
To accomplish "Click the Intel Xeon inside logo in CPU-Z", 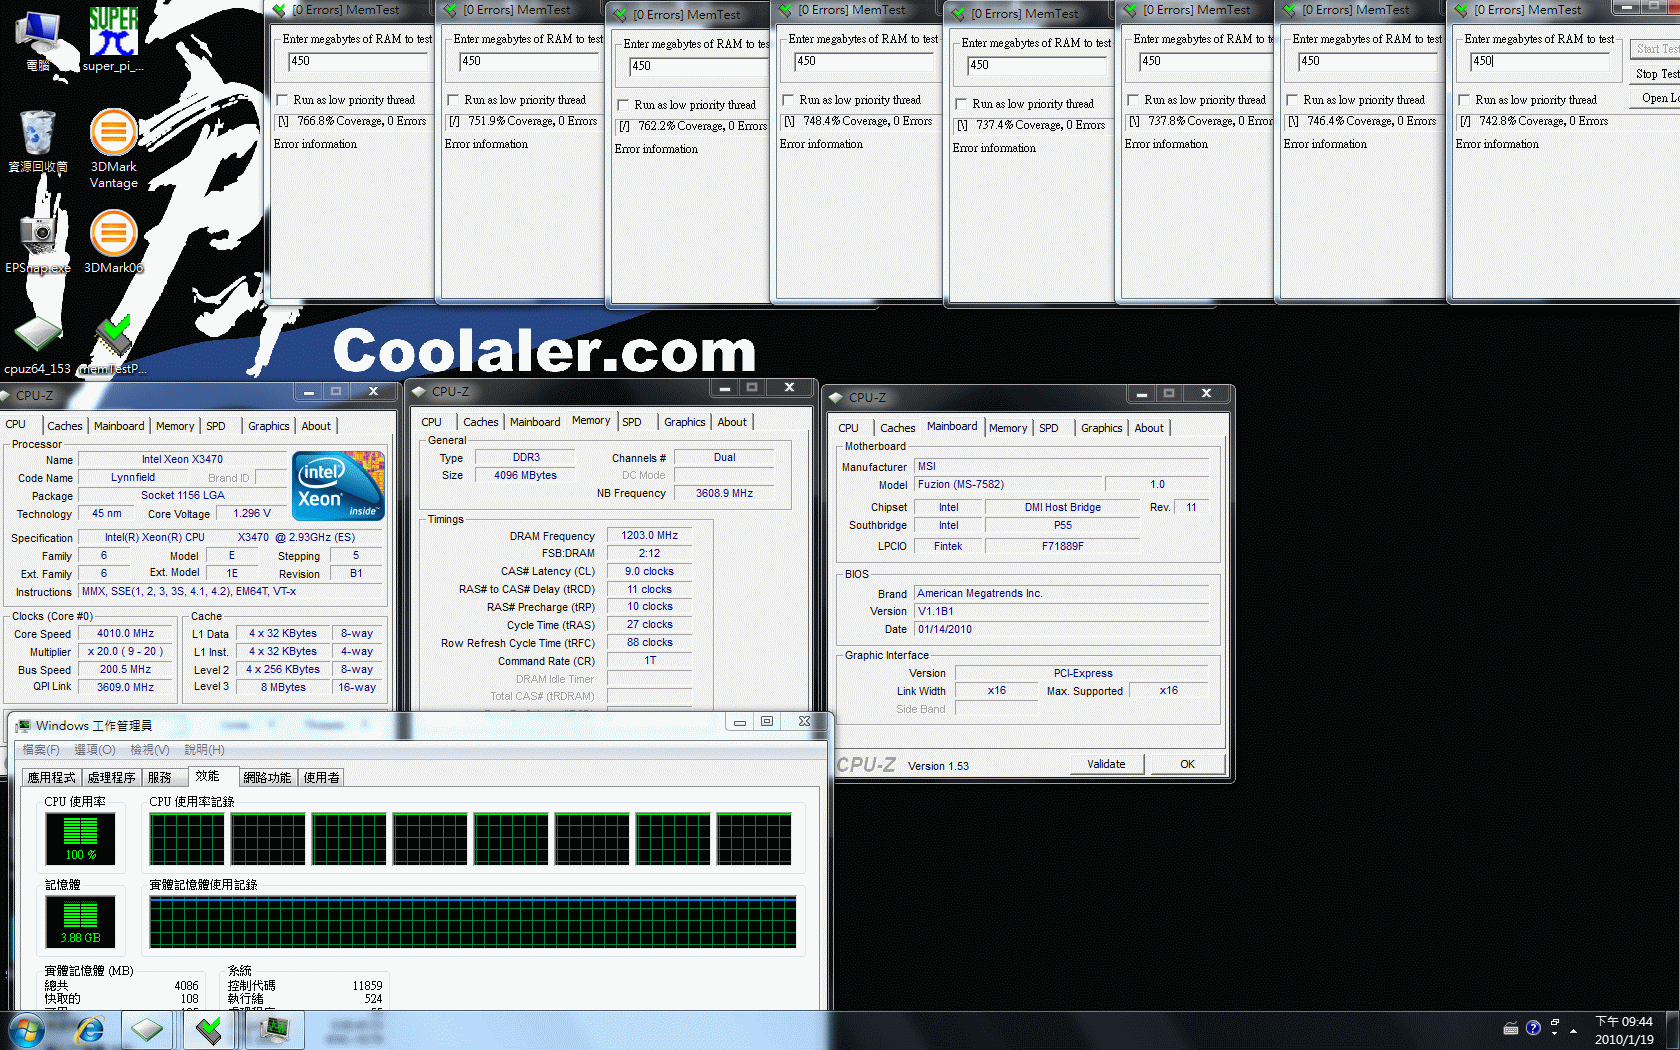I will (x=338, y=485).
